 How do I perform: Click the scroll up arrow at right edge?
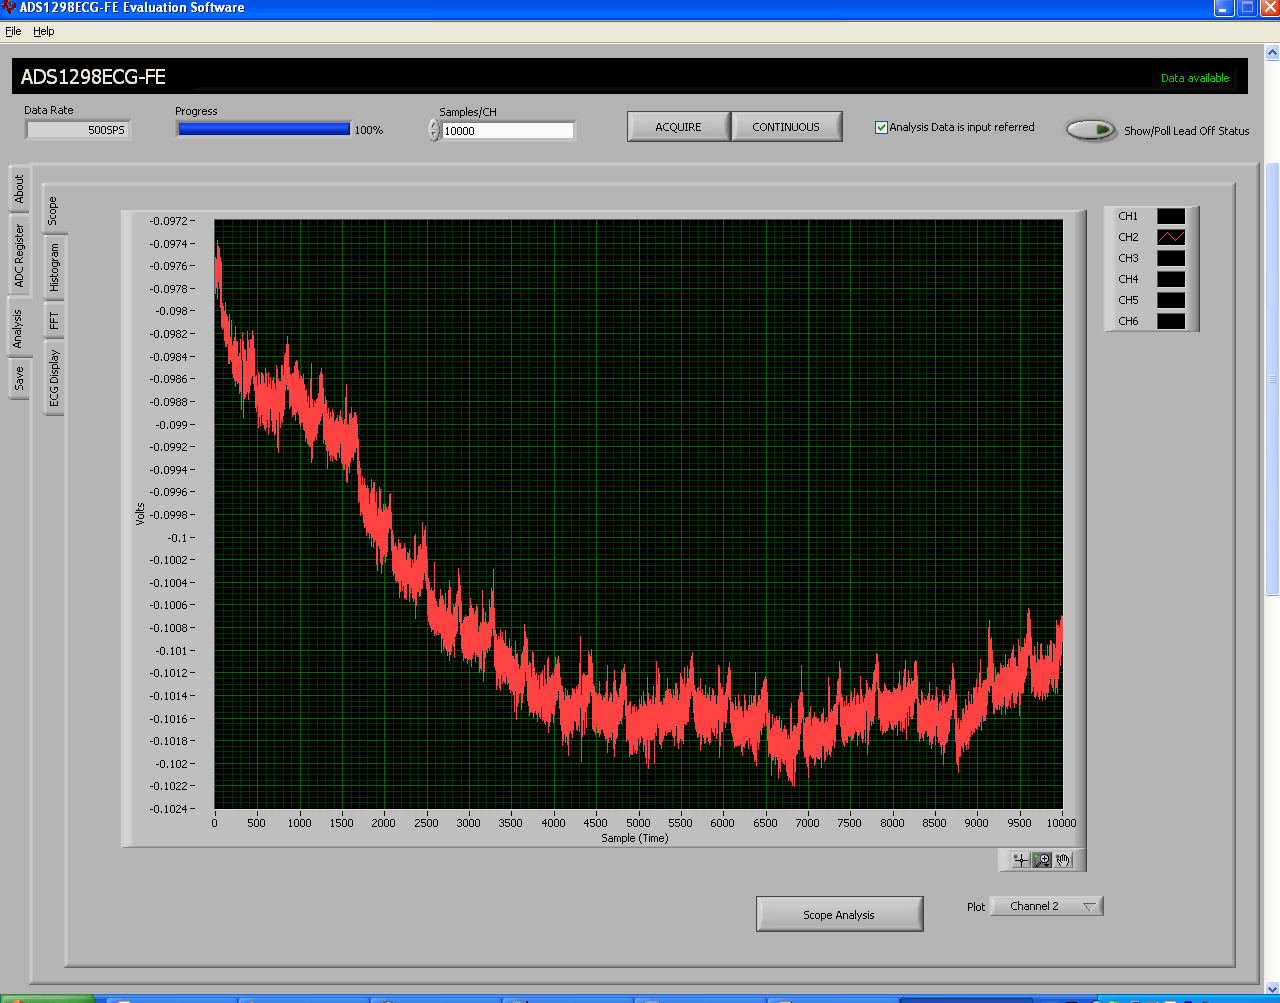pos(1272,53)
